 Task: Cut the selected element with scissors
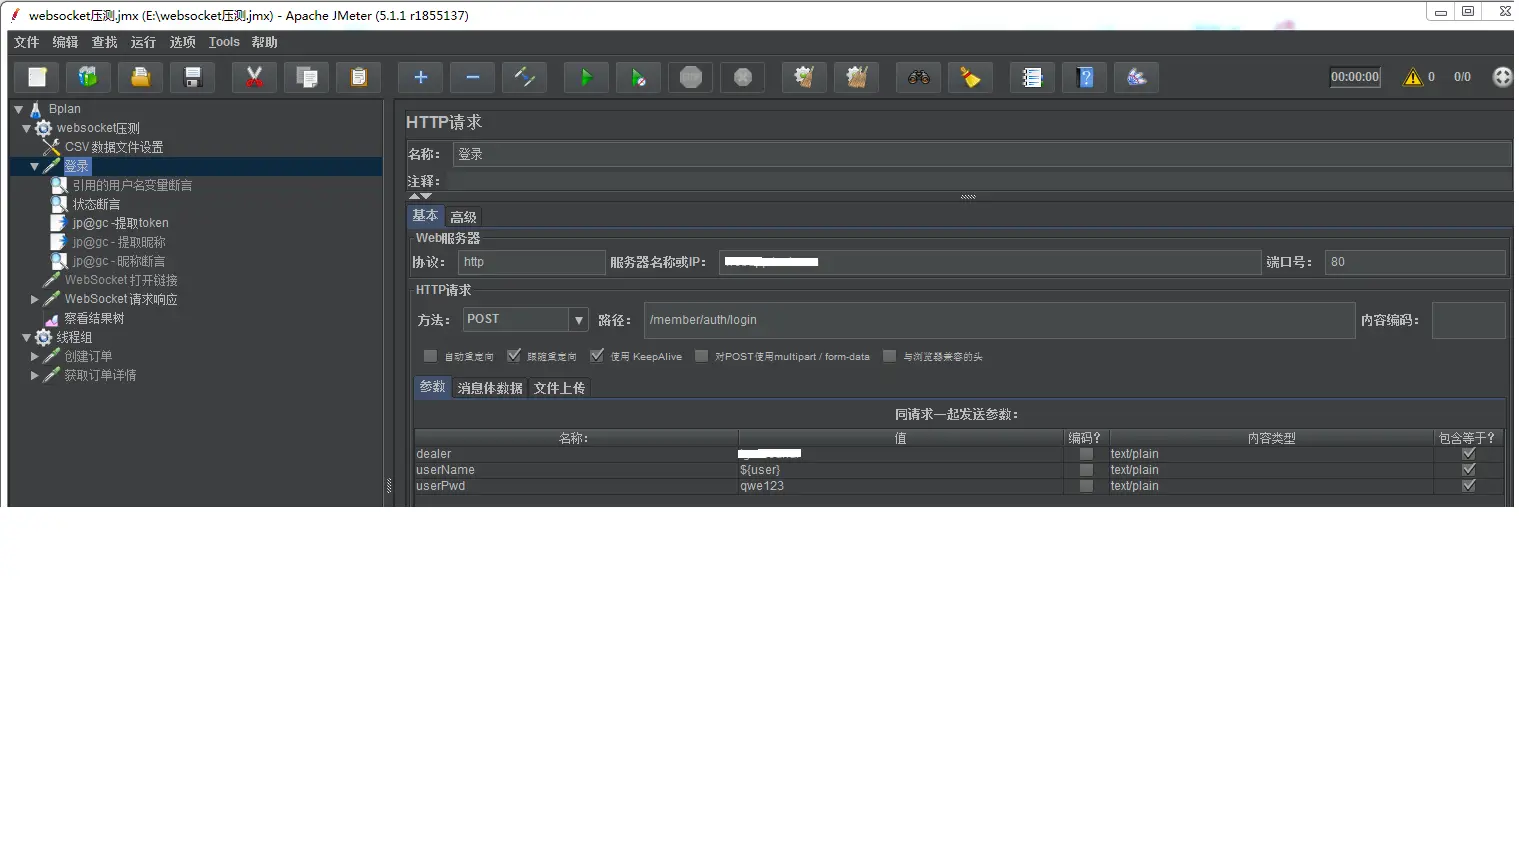(x=254, y=77)
